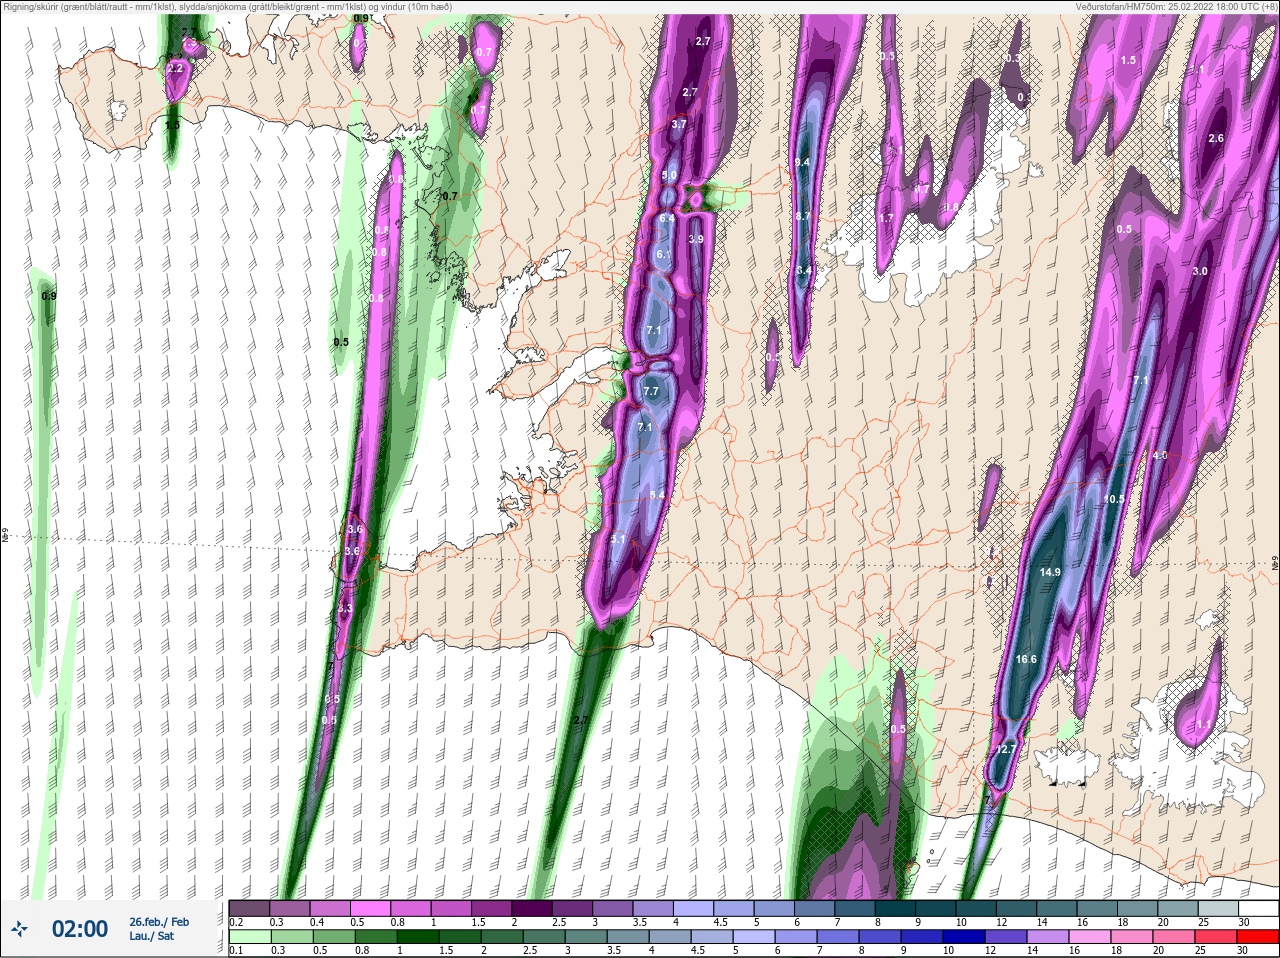The height and width of the screenshot is (958, 1280).
Task: Click the 0.2 label in the top legend row
Action: [x=236, y=922]
